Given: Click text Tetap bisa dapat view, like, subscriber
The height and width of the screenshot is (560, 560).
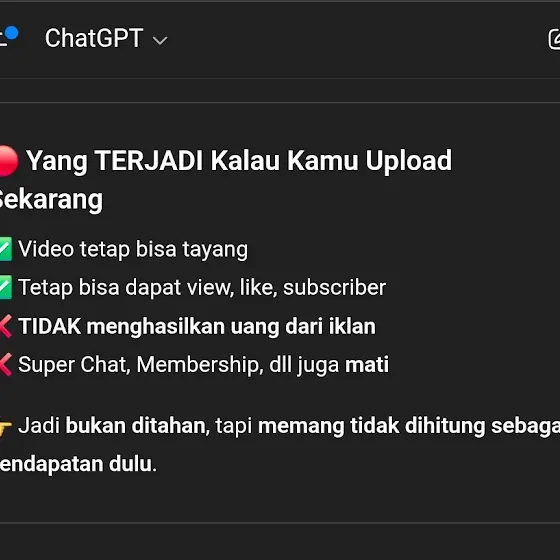Looking at the screenshot, I should (x=202, y=288).
